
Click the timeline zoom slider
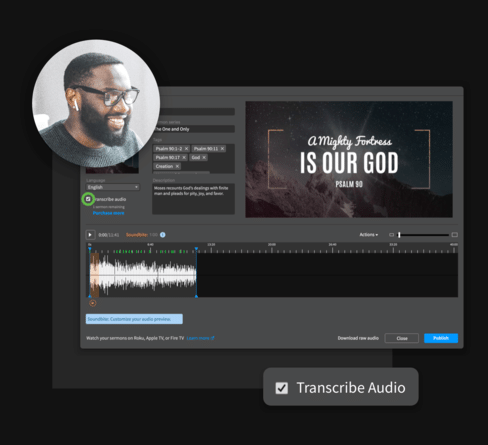423,235
